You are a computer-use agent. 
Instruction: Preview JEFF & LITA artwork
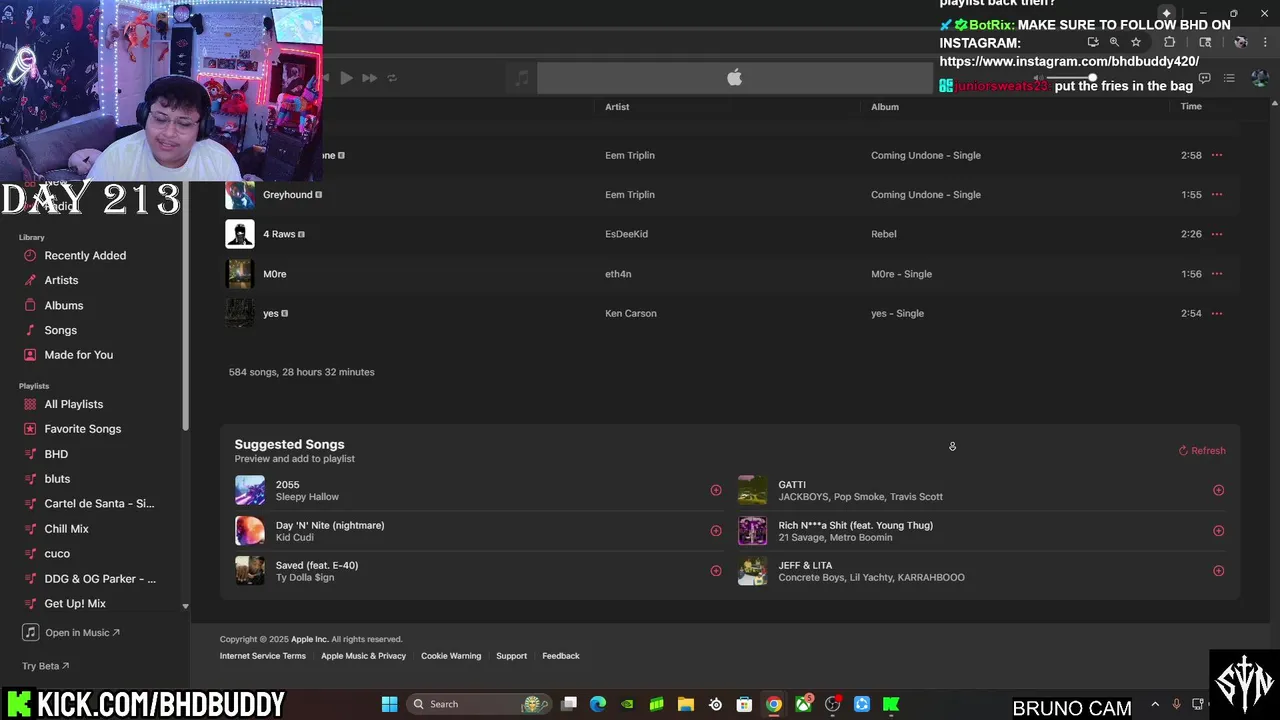[753, 571]
